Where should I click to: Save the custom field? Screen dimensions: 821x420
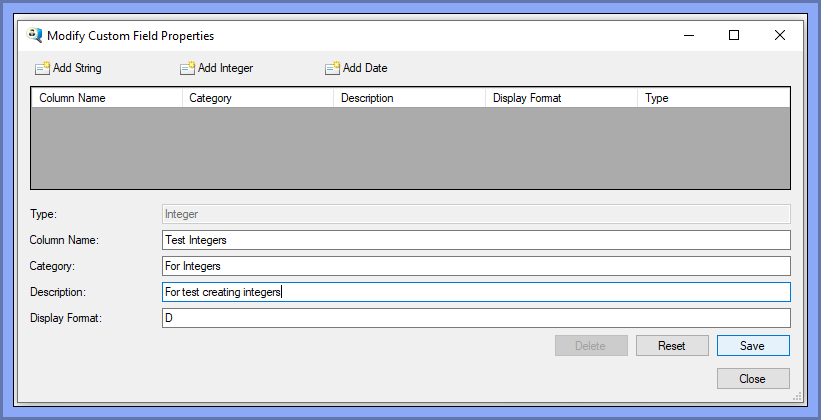pyautogui.click(x=753, y=346)
